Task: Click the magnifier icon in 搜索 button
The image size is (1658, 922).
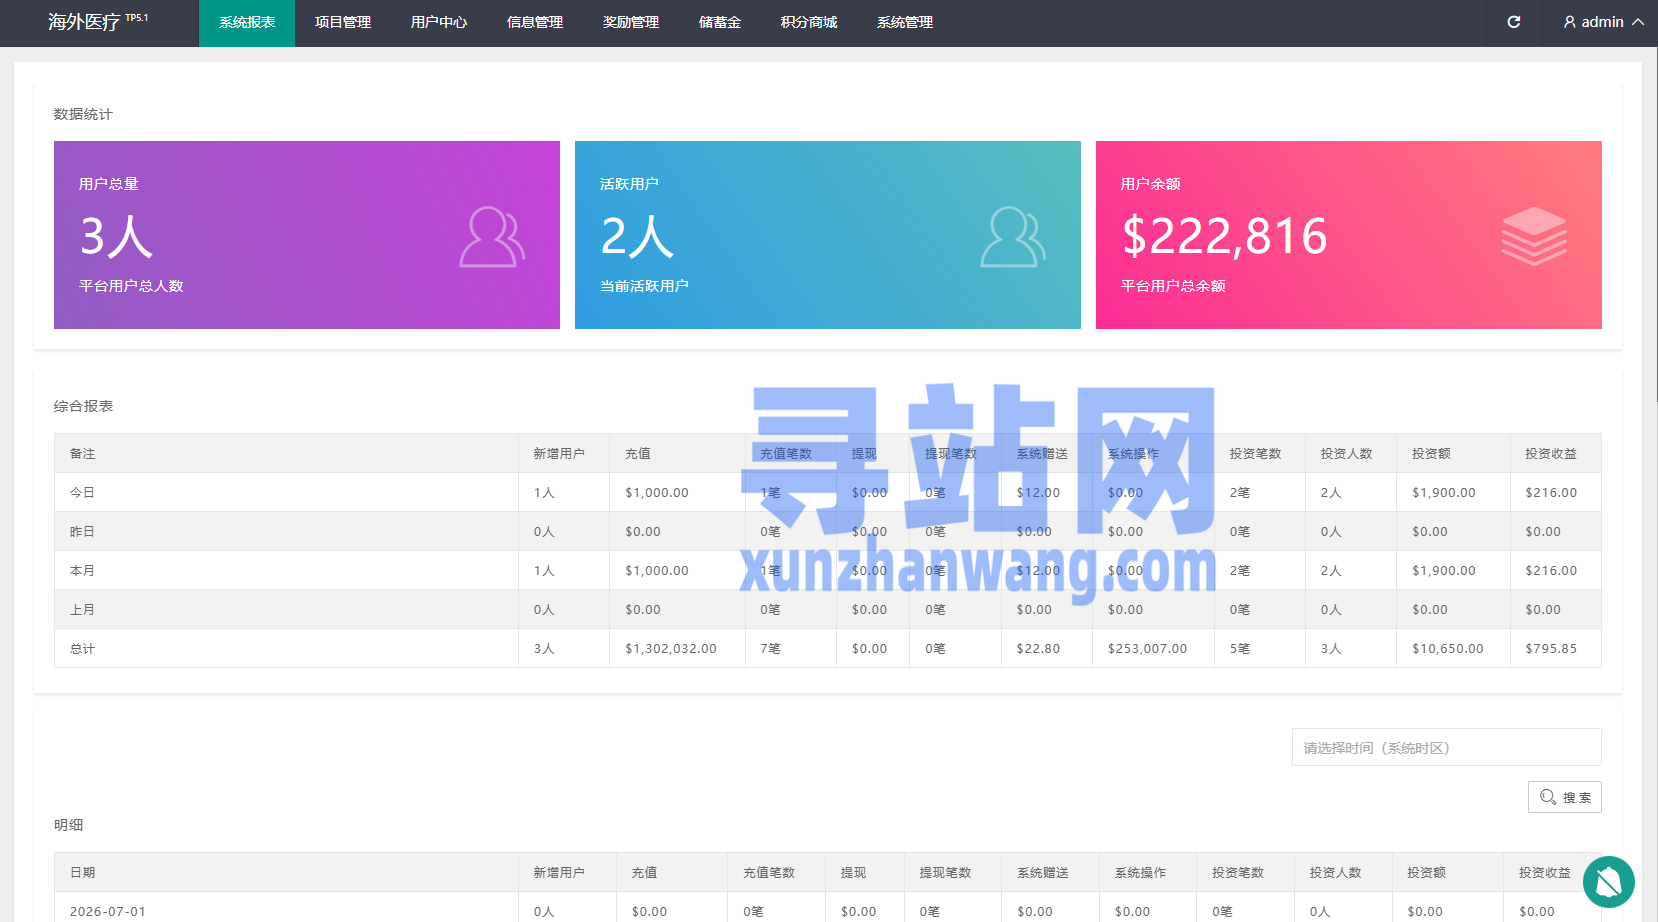Action: 1548,797
